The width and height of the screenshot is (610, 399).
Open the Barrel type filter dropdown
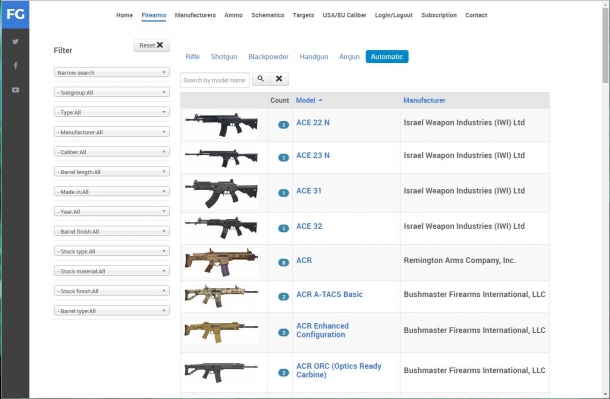point(112,311)
